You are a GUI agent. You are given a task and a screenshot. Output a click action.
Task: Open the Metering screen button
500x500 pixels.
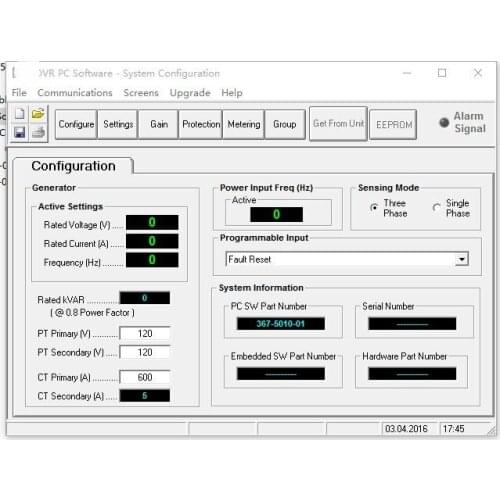(244, 124)
